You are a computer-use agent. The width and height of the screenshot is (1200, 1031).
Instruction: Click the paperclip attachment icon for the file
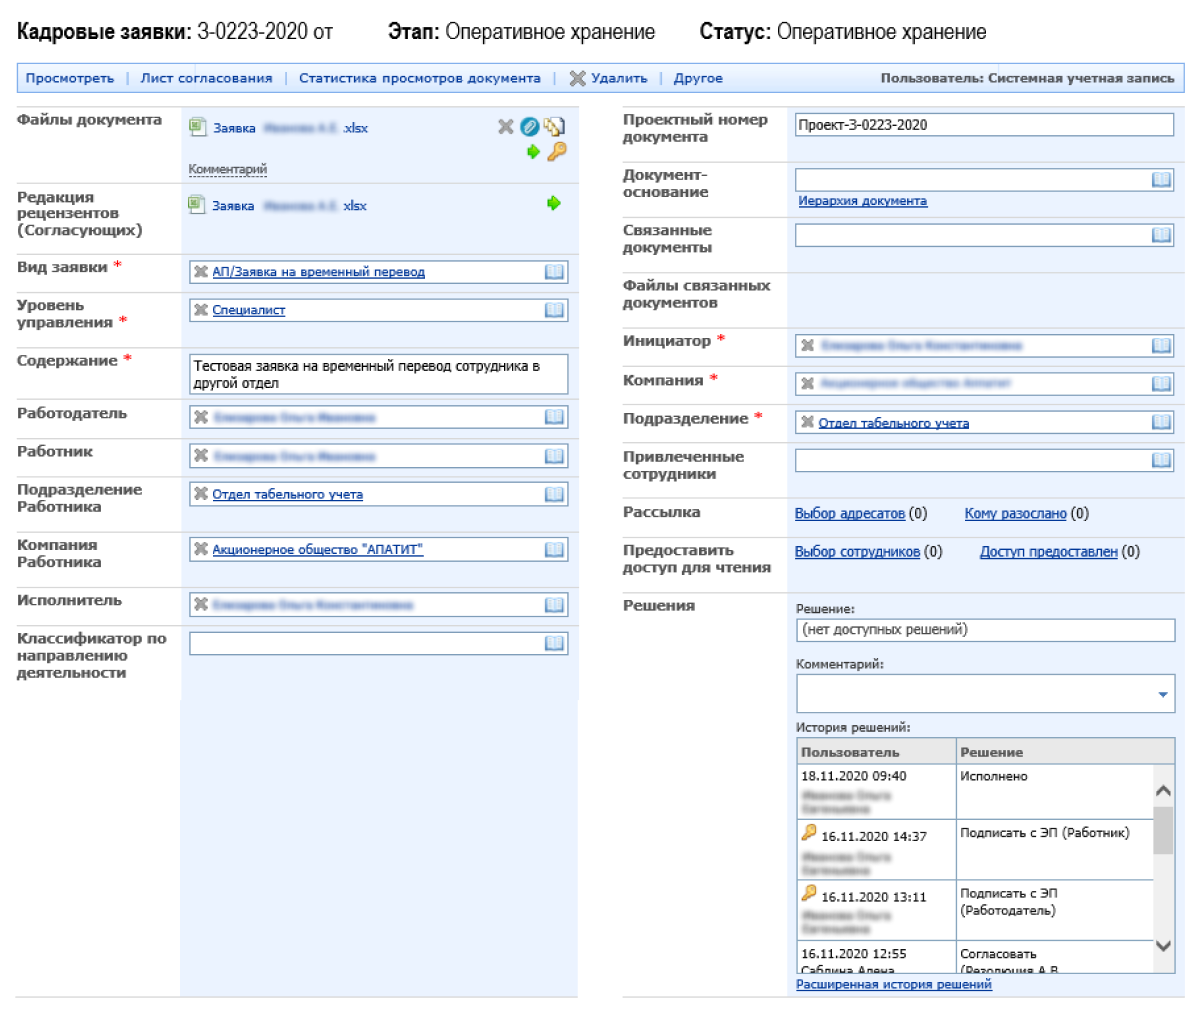pyautogui.click(x=530, y=126)
